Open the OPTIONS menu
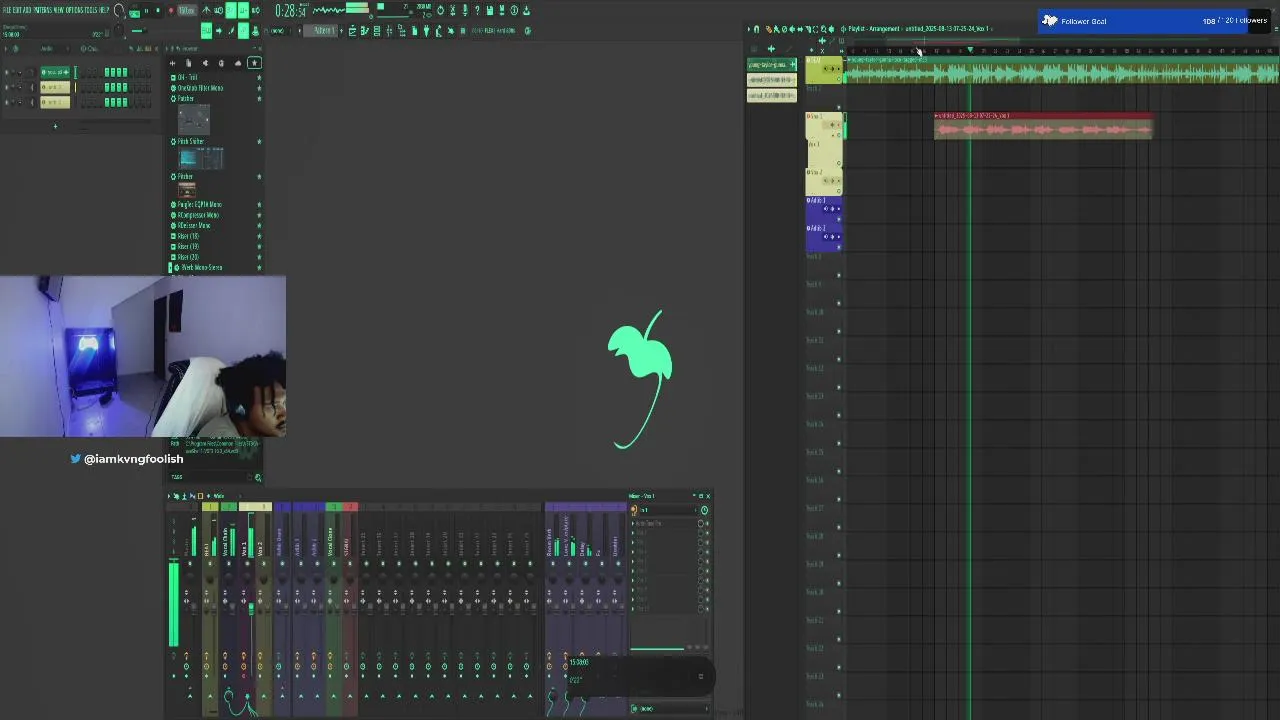This screenshot has height=720, width=1280. point(74,10)
